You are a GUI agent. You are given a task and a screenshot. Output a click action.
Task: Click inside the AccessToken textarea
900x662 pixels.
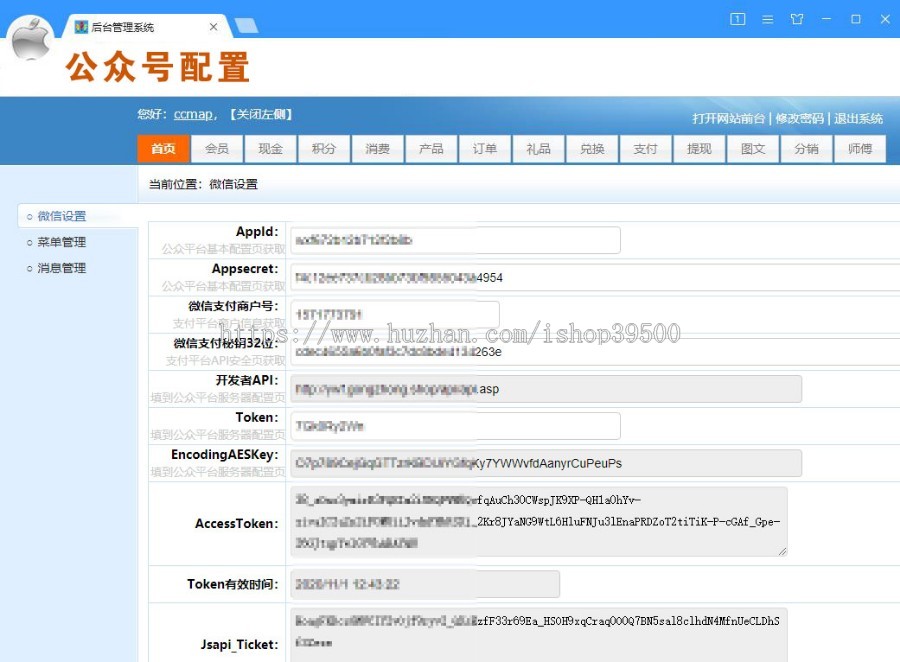click(x=539, y=521)
